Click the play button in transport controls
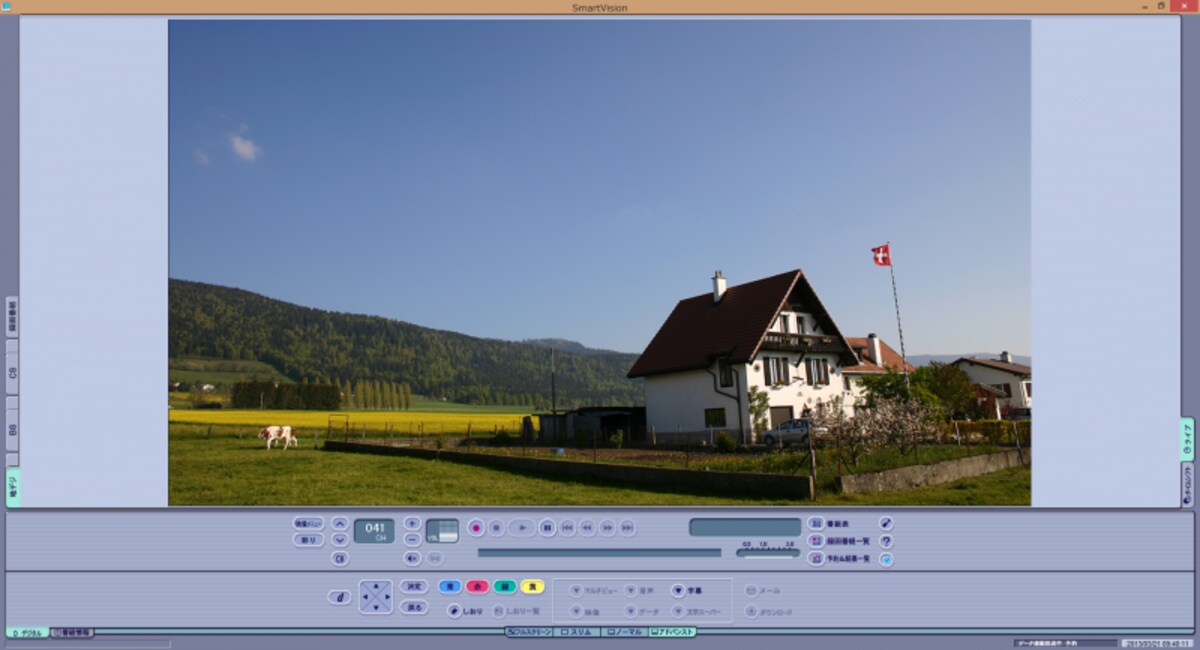This screenshot has height=650, width=1200. [x=522, y=527]
